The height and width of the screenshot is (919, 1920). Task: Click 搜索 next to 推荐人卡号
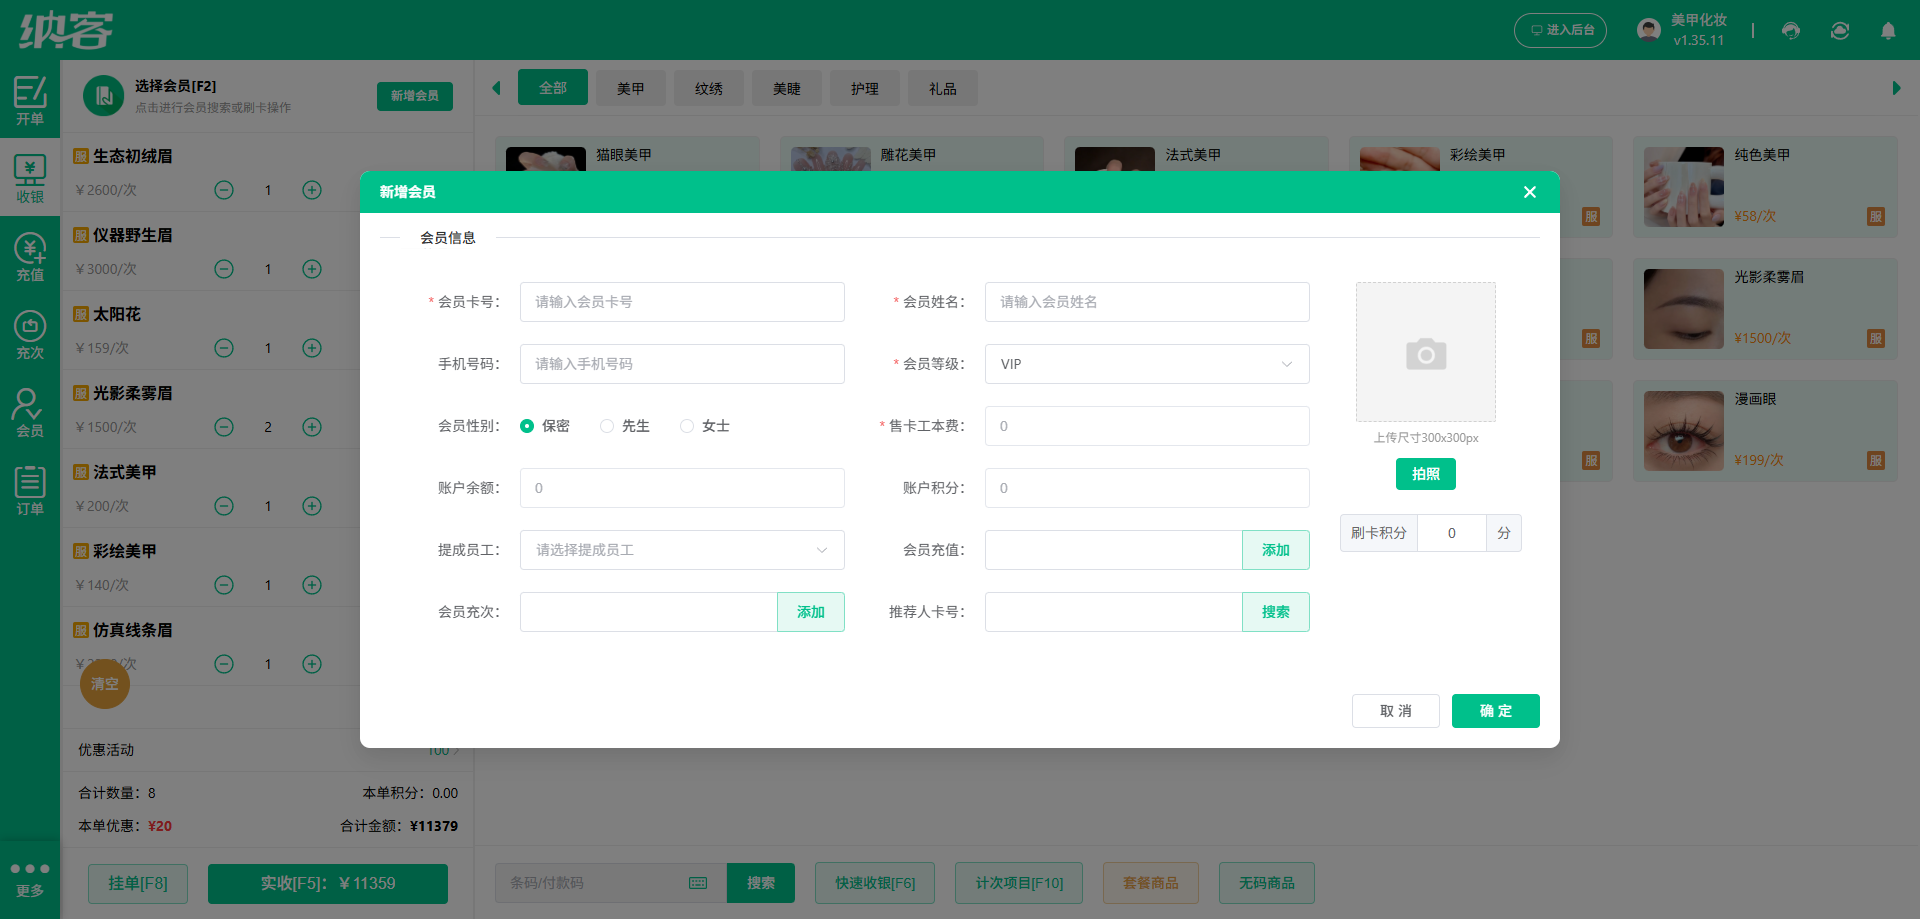click(x=1276, y=612)
